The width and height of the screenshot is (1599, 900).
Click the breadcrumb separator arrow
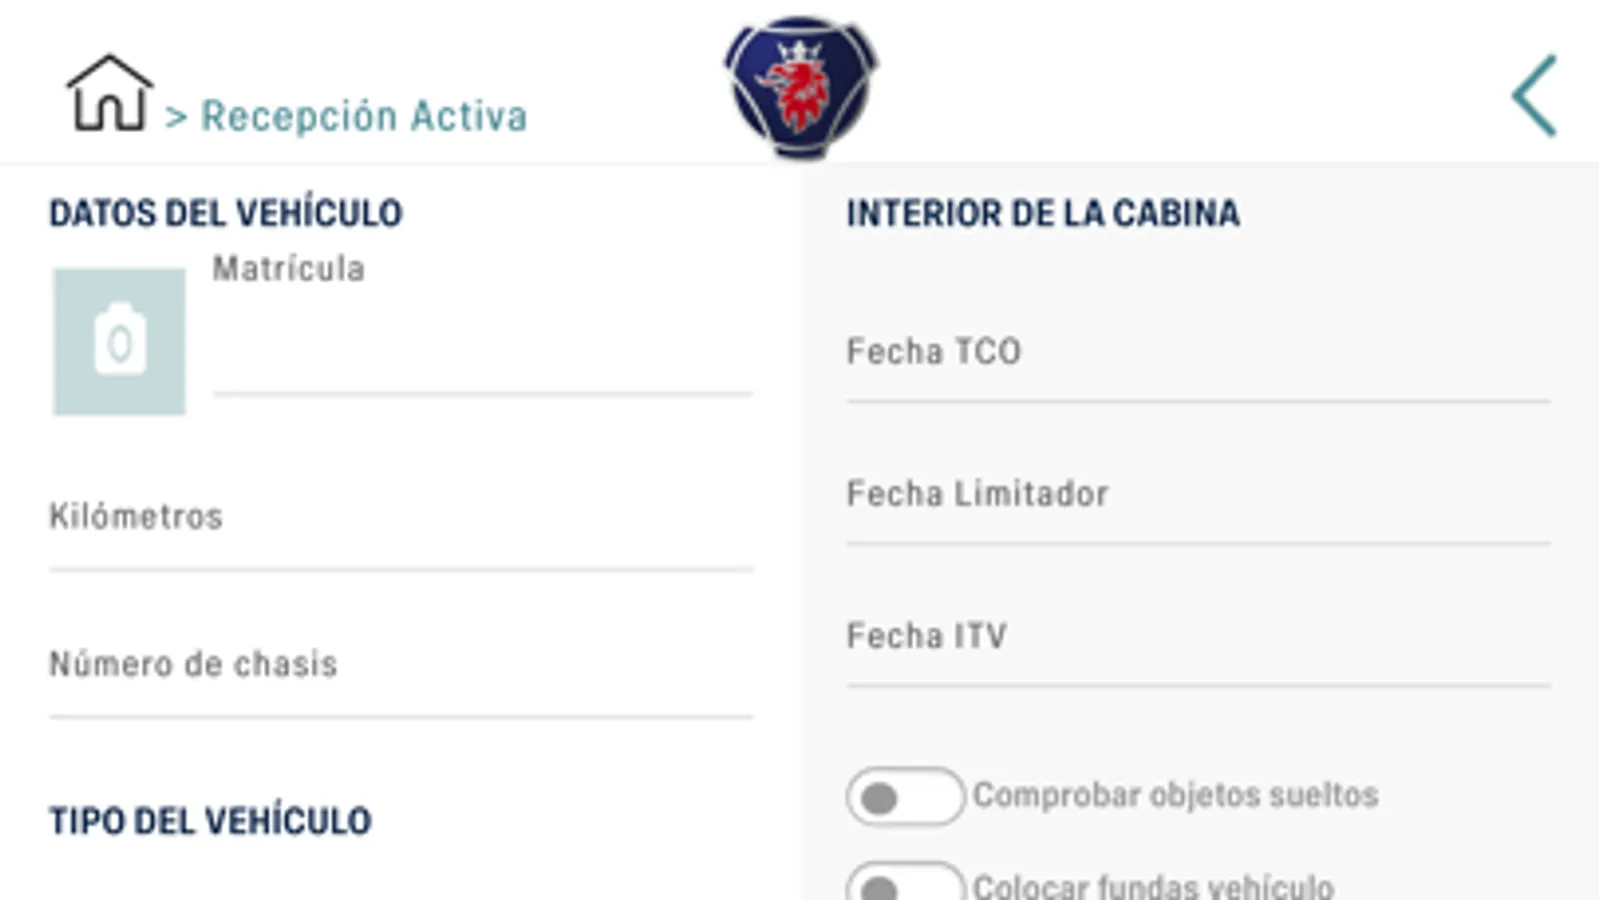pos(176,117)
